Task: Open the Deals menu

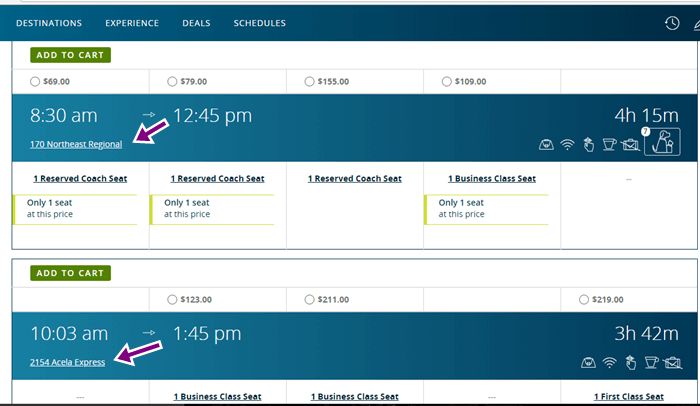Action: click(x=196, y=23)
